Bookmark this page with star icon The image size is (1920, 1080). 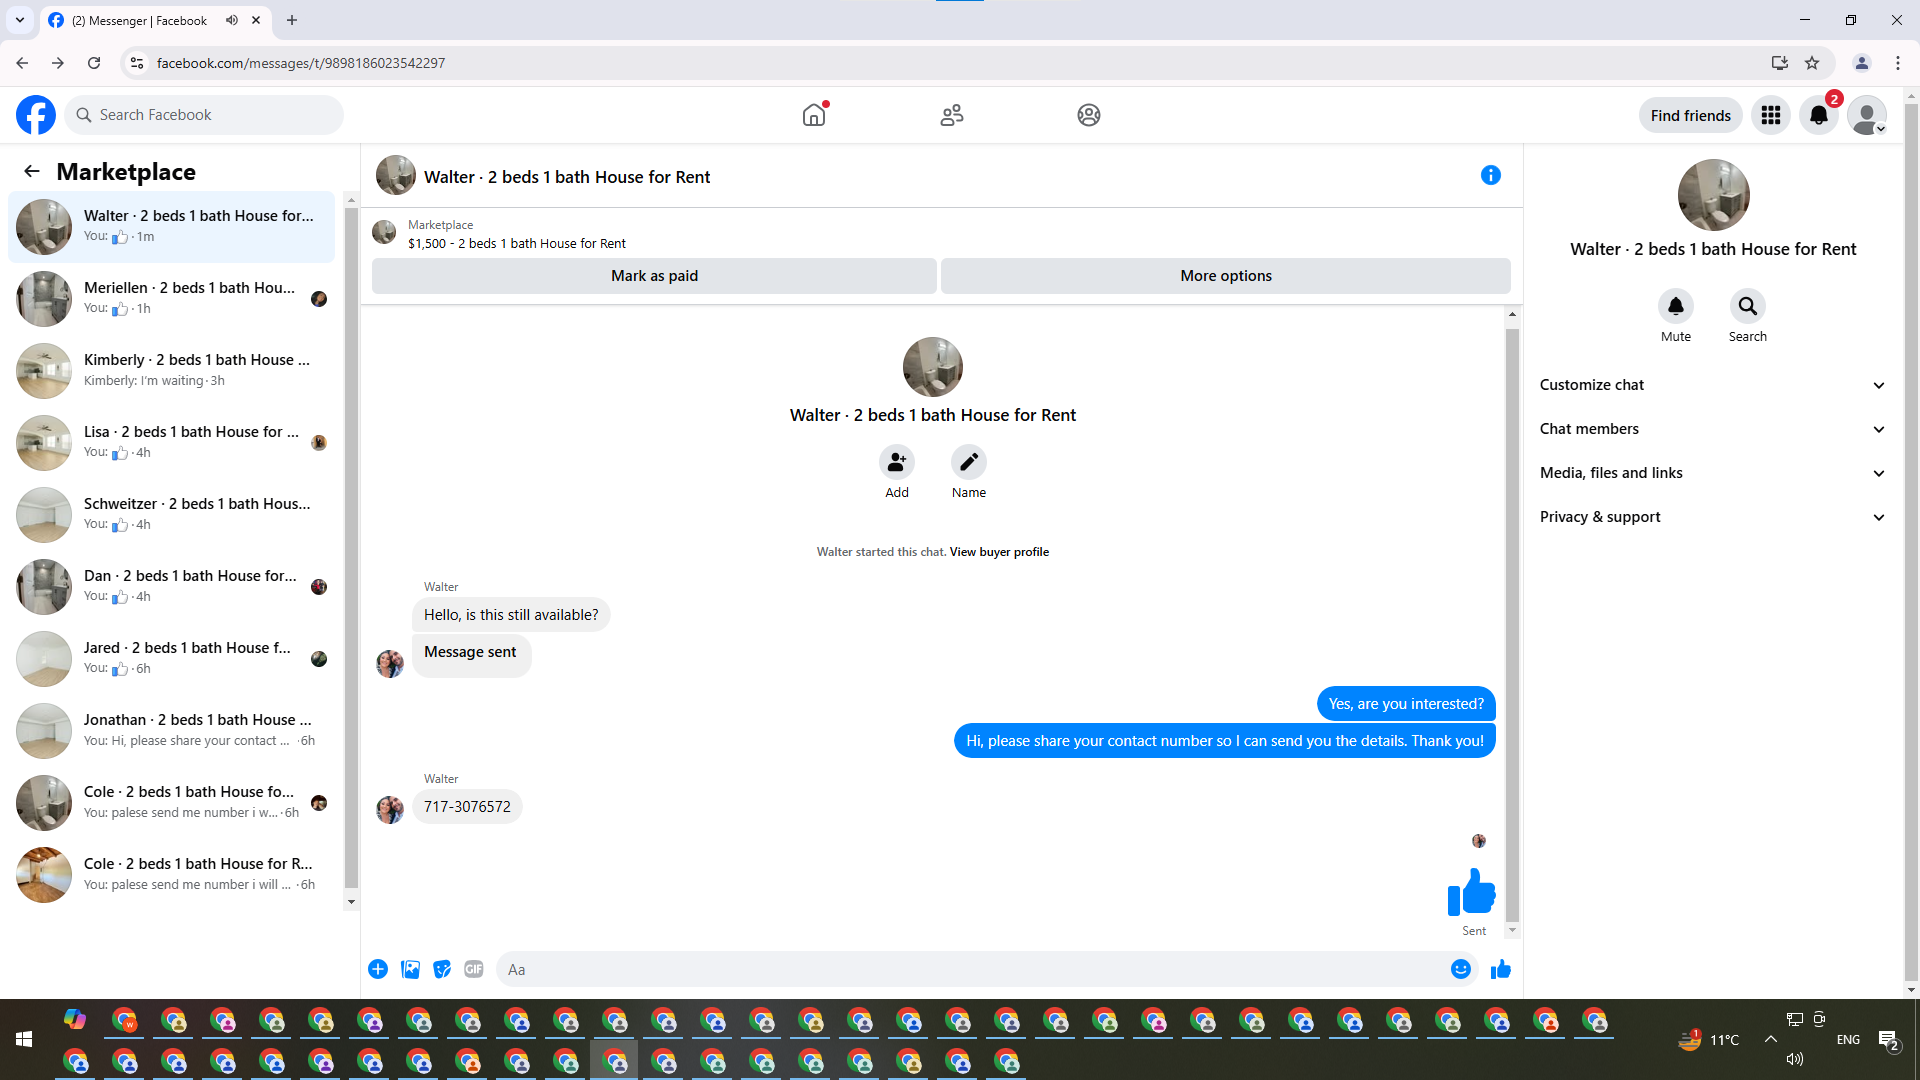tap(1812, 63)
